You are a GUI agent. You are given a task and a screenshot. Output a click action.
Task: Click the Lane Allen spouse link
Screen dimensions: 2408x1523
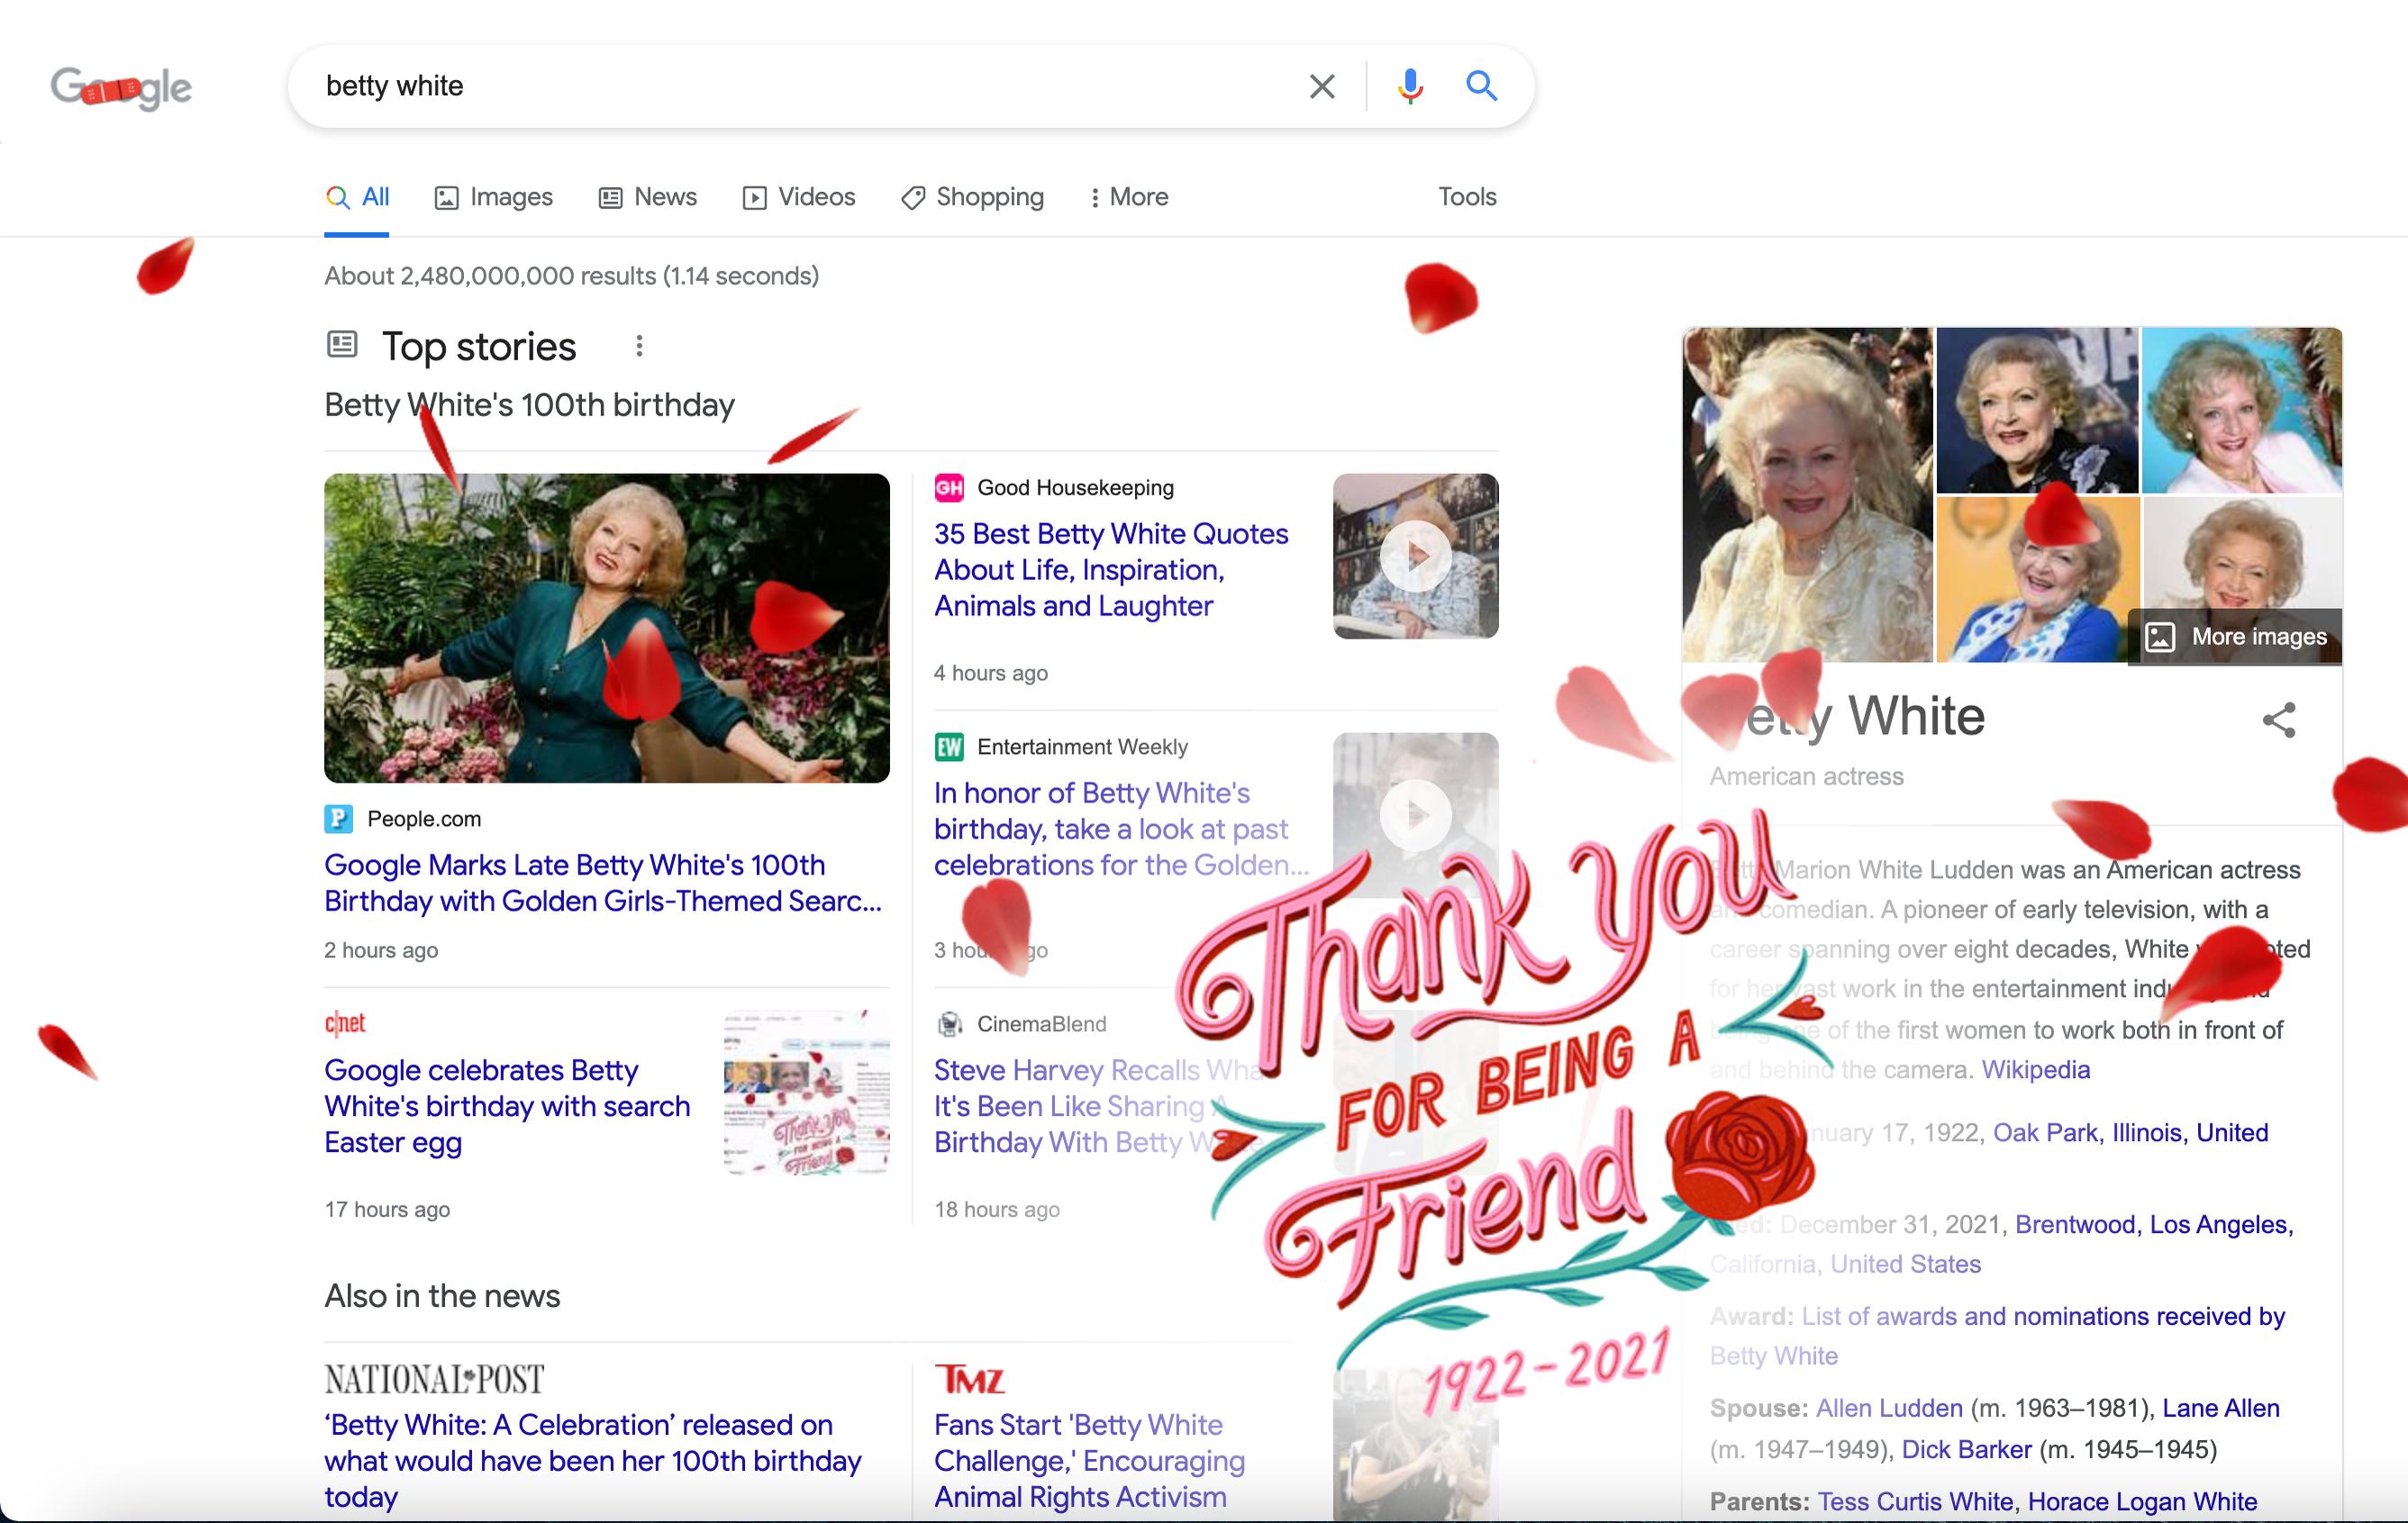coord(2220,1408)
